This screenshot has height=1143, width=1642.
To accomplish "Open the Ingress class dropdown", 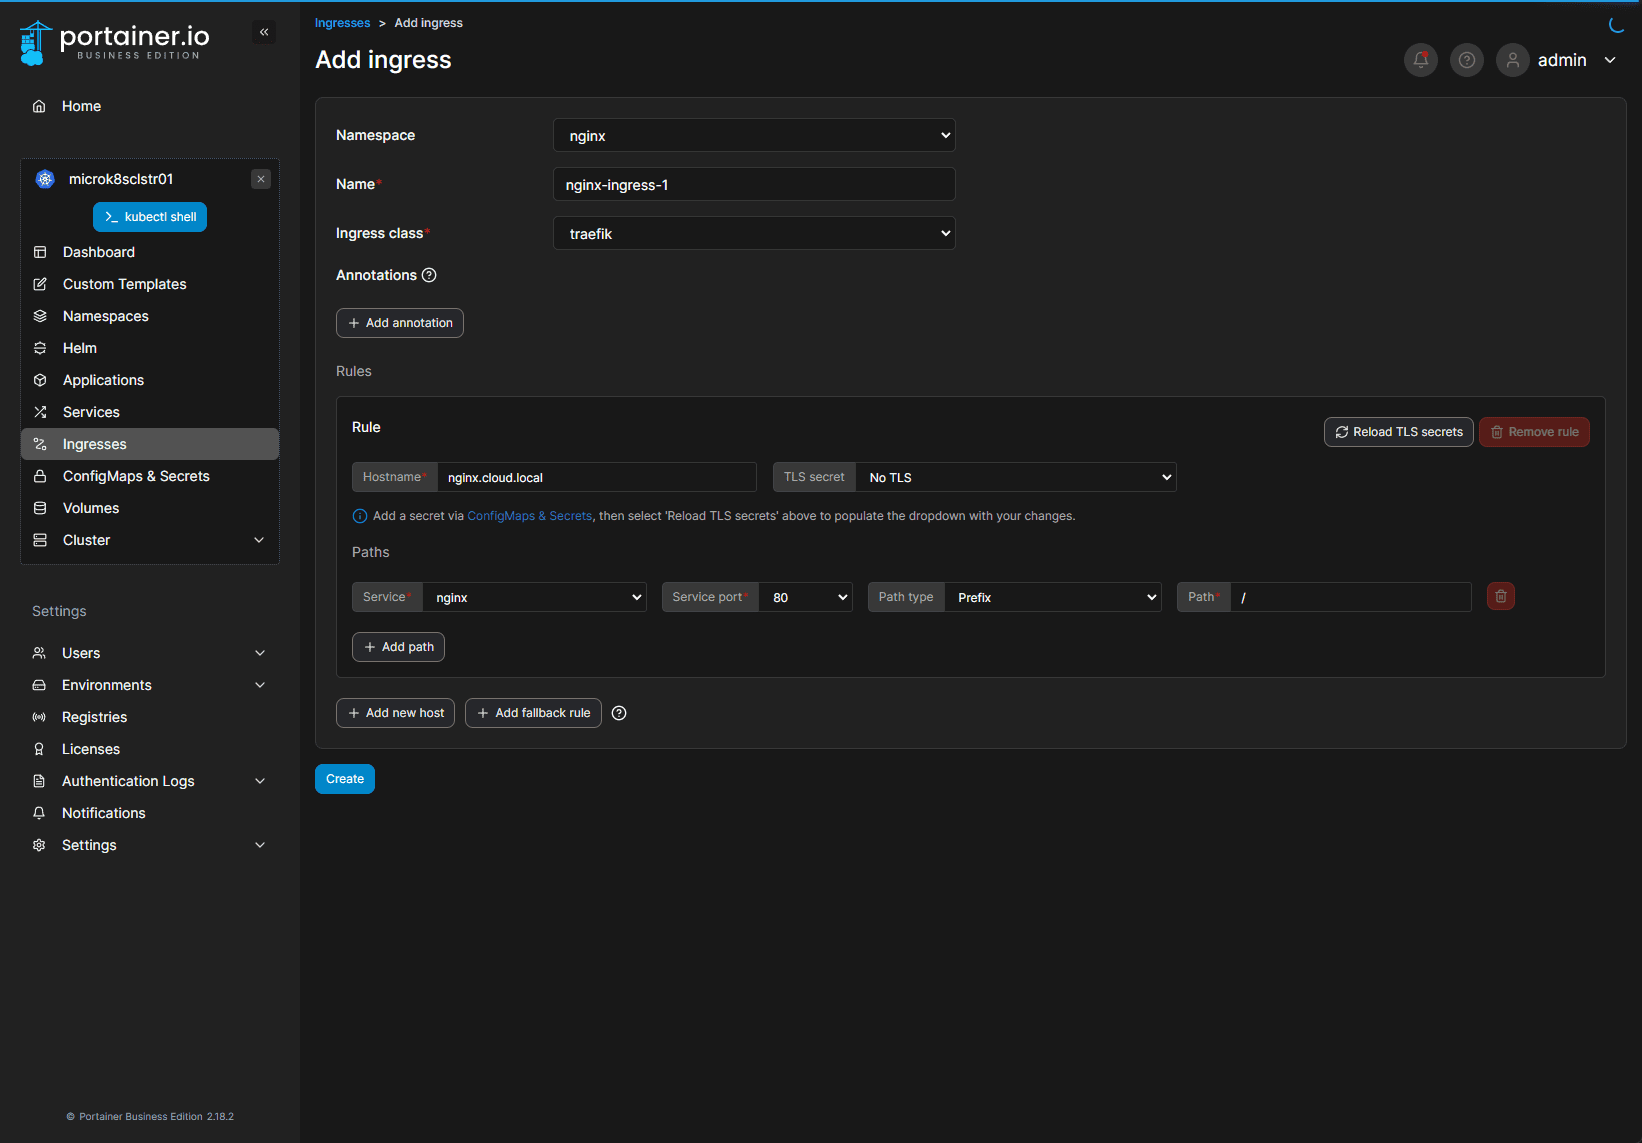I will click(754, 234).
